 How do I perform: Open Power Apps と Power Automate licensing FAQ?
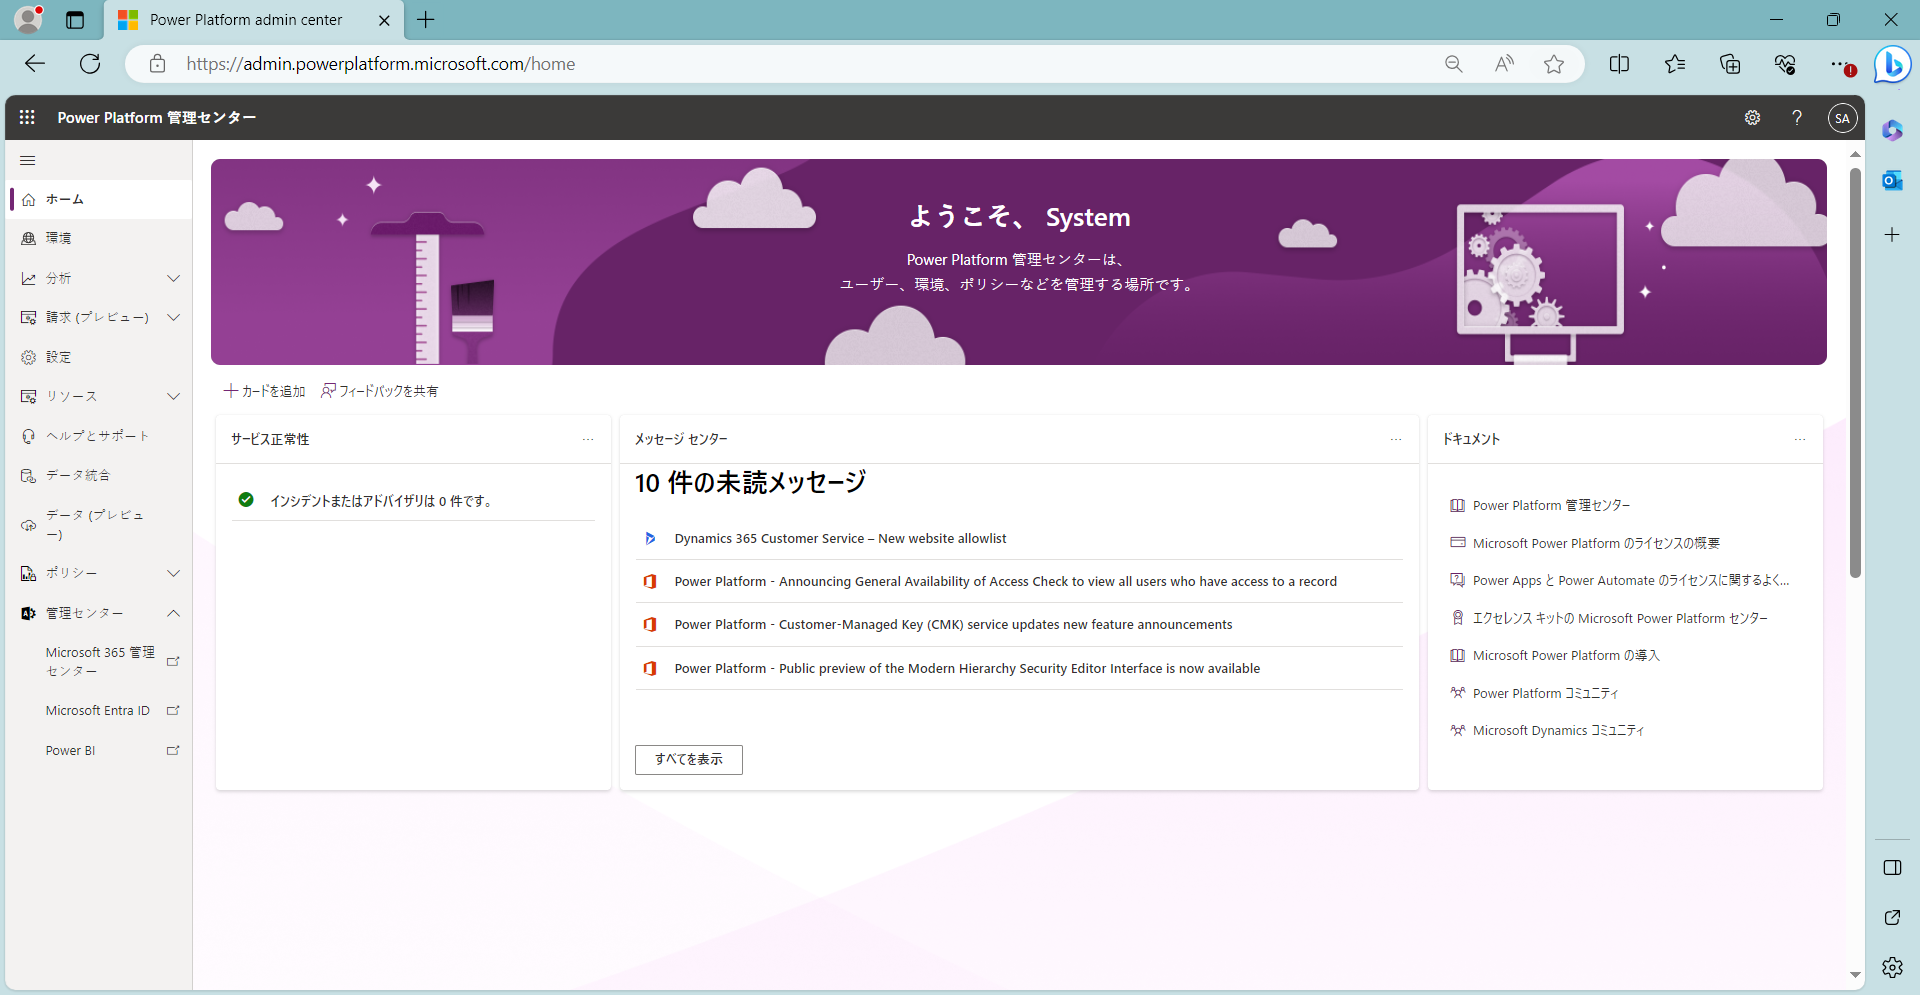(1631, 580)
